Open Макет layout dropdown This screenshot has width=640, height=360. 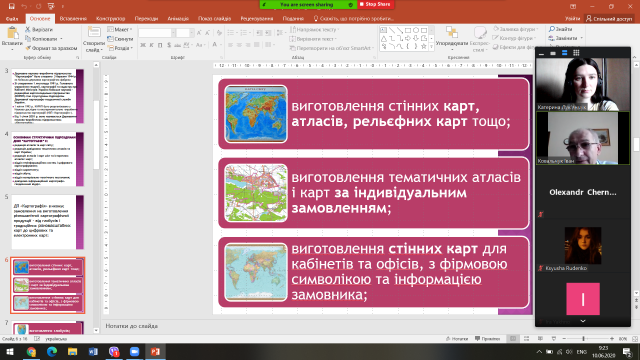tap(120, 29)
